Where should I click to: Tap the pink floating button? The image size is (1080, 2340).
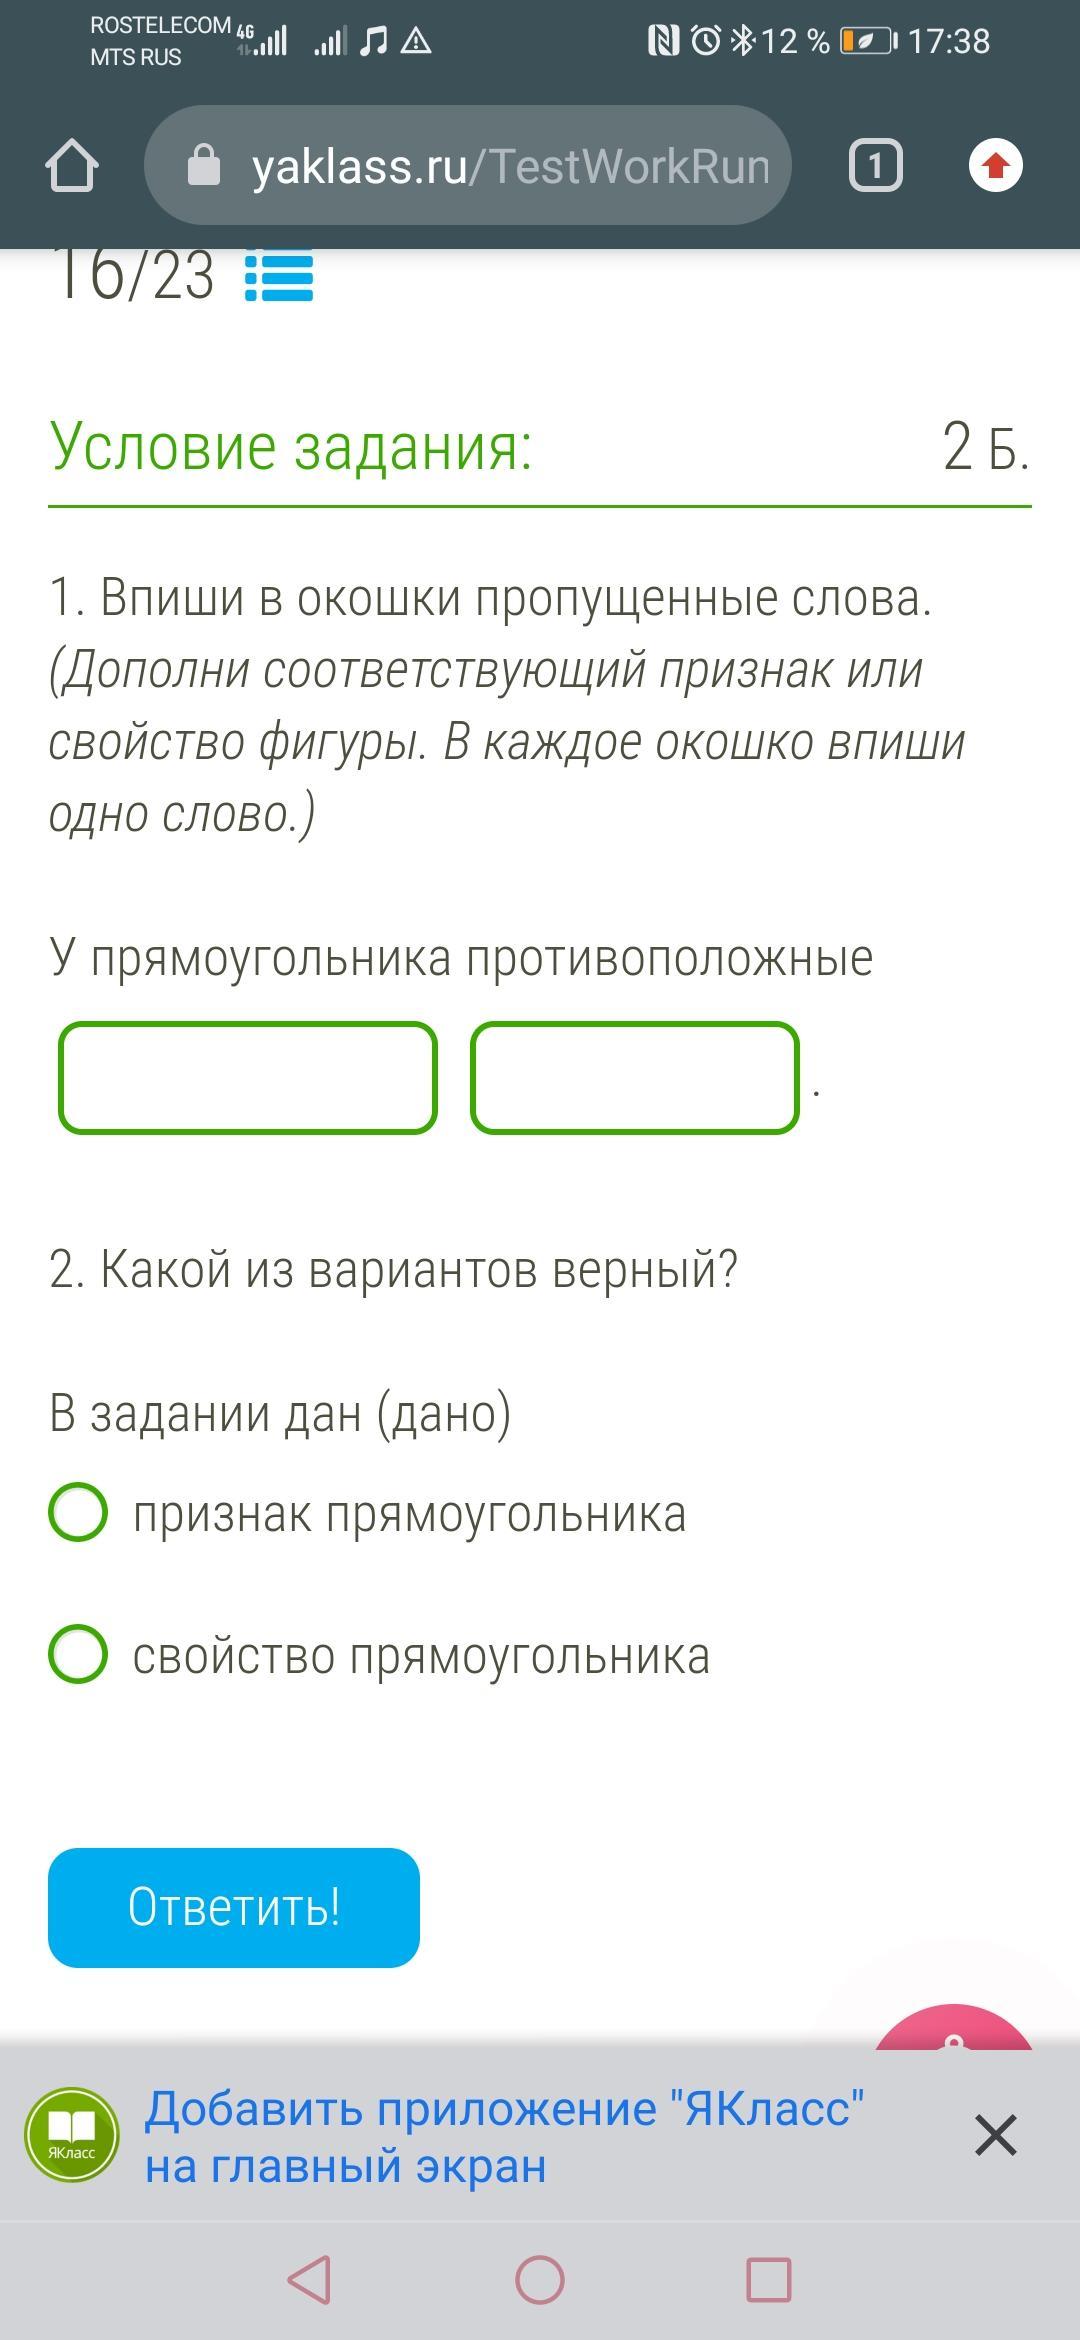[x=952, y=2030]
